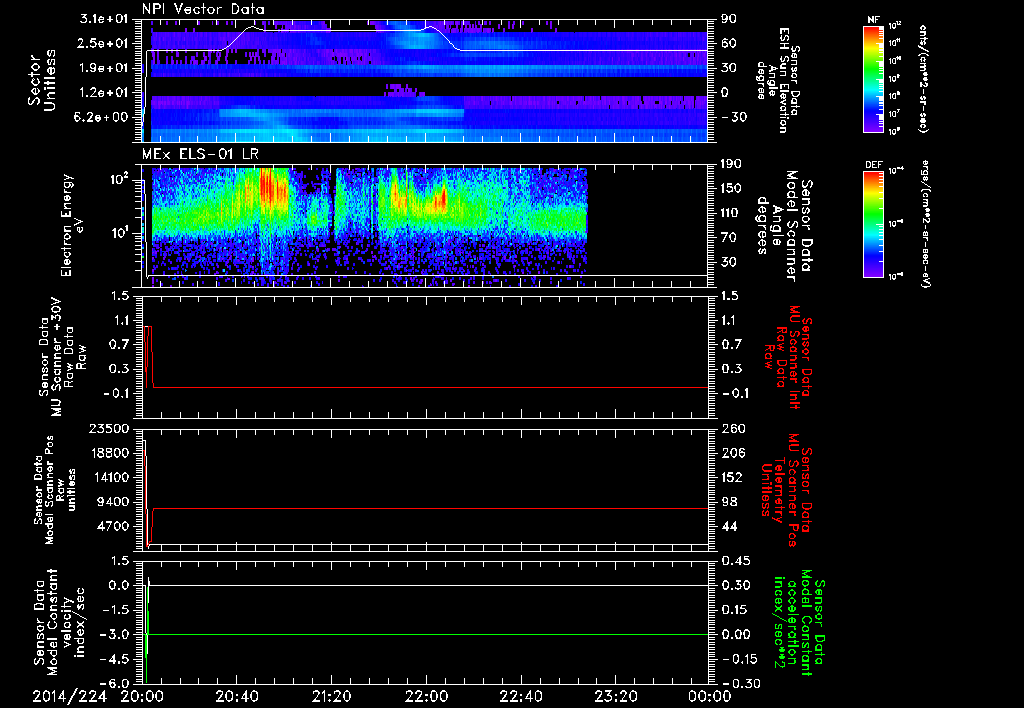Screen dimensions: 1024x708
Task: Click the '14100' scanner position tick
Action: point(109,477)
